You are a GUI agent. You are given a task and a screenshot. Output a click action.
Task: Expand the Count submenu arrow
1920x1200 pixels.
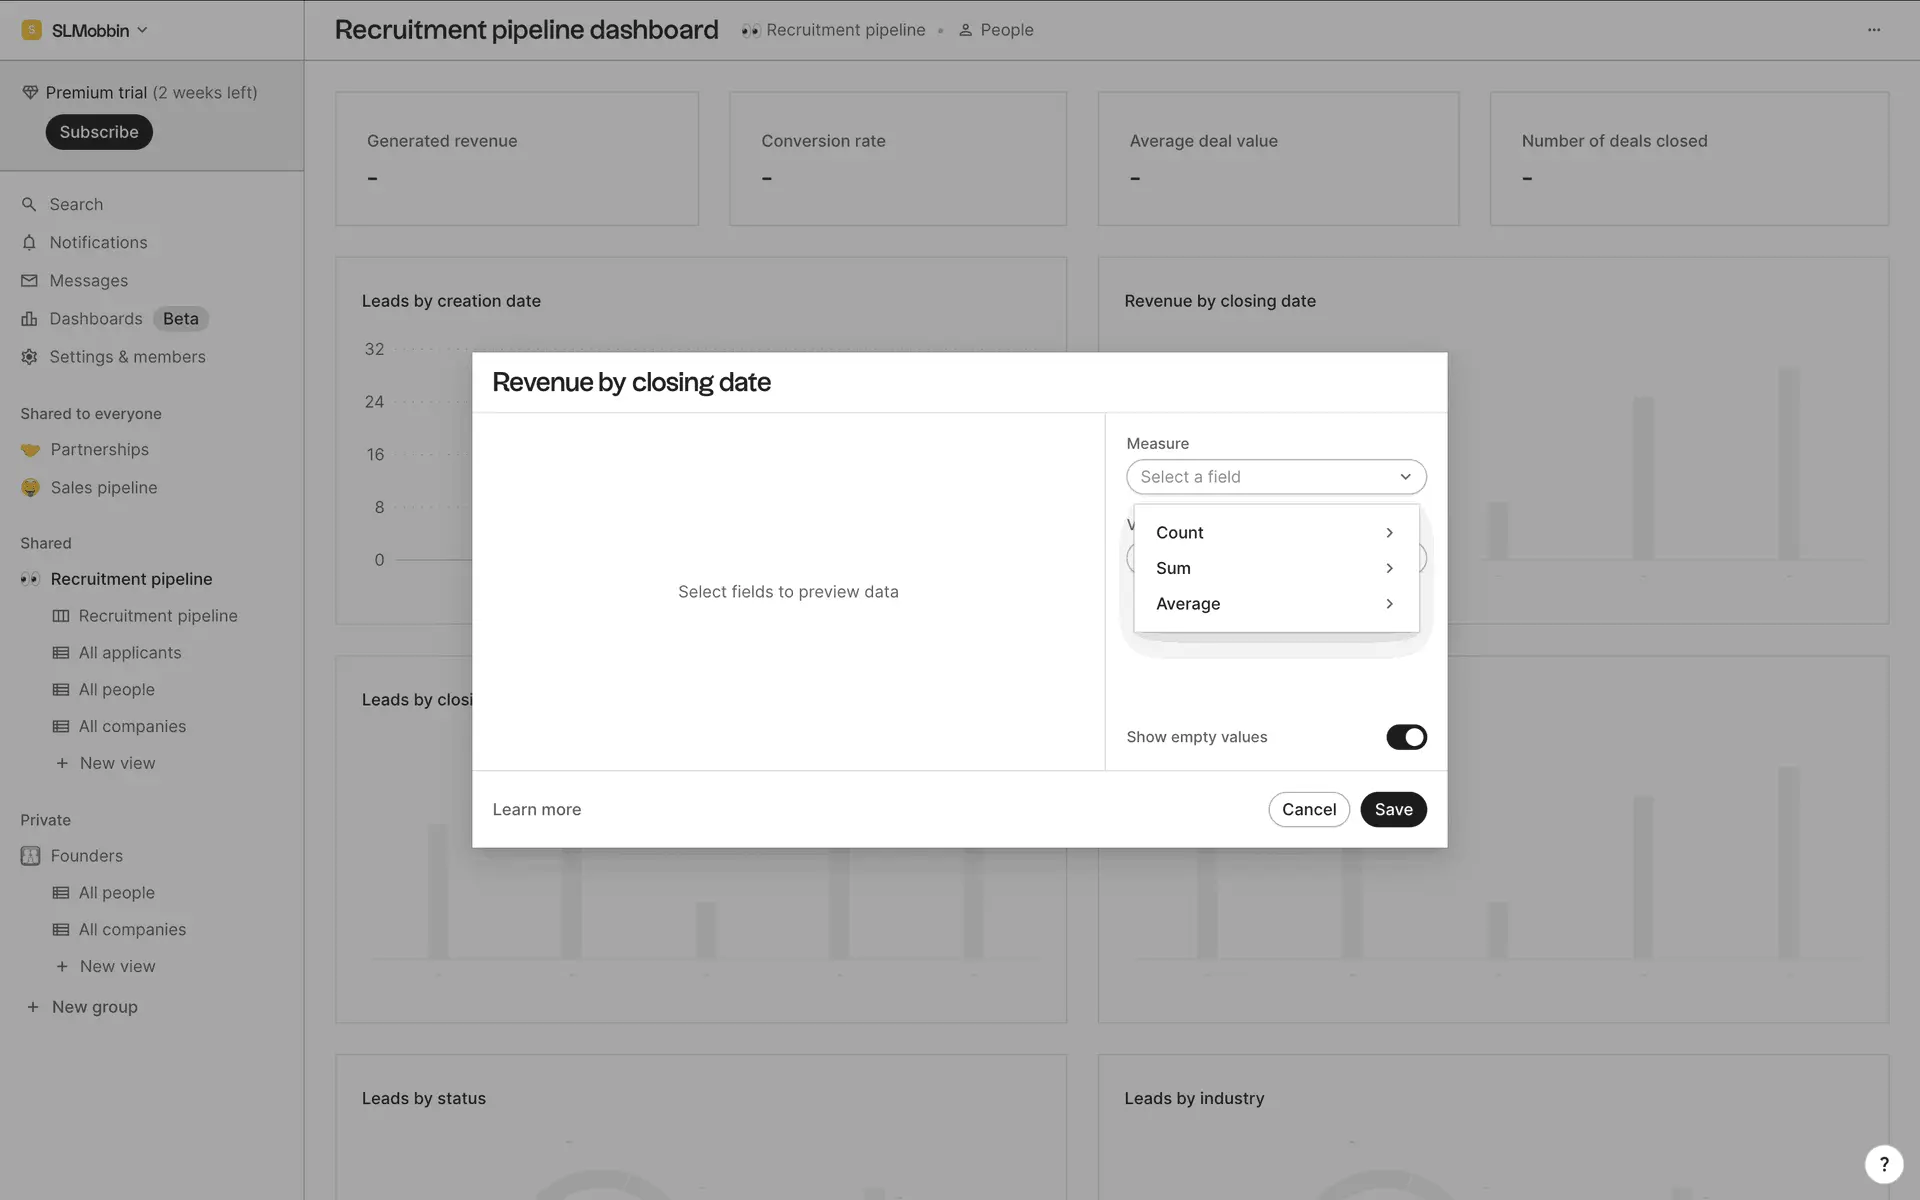[x=1389, y=533]
